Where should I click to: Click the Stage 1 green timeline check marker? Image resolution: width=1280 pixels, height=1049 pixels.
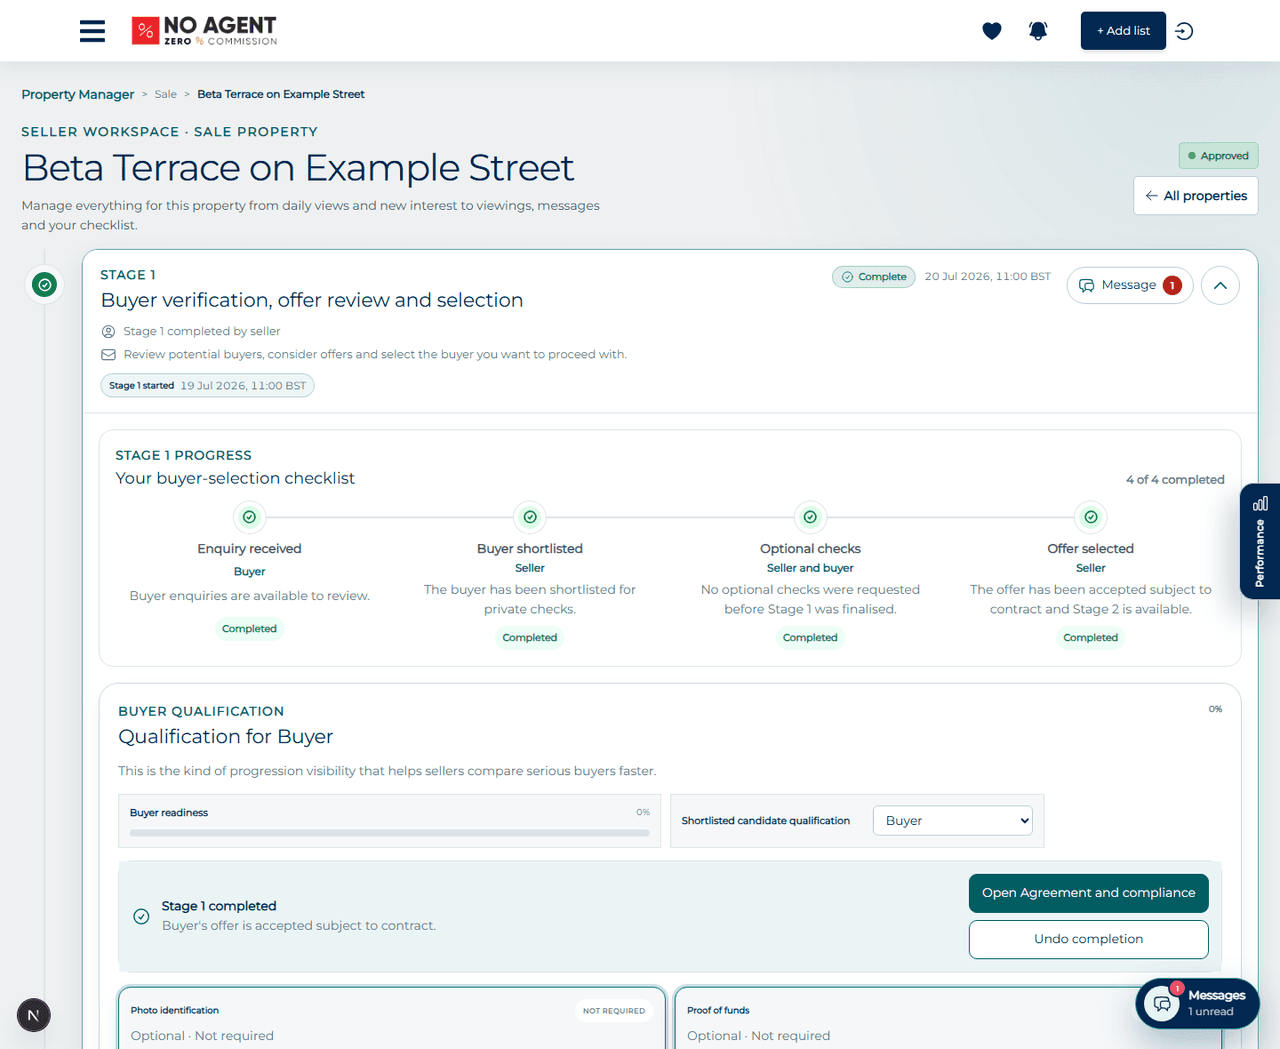click(x=45, y=285)
